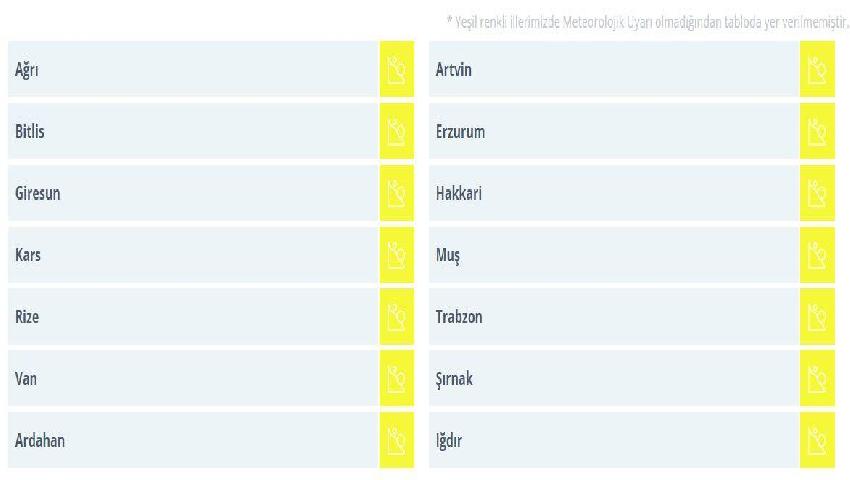Click the yellow warning icon for Ardahan
Image resolution: width=850 pixels, height=480 pixels.
tap(396, 440)
